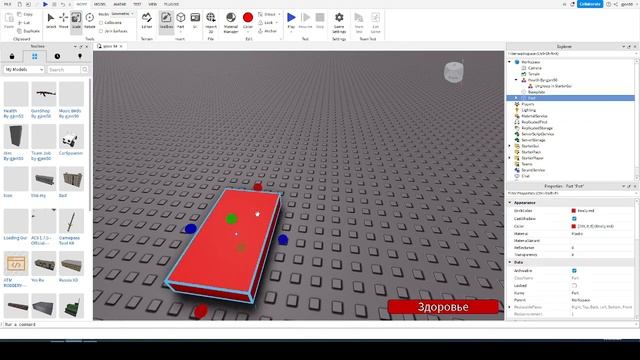Select Baseplate in the Explorer tree
640x360 pixels.
click(x=536, y=92)
